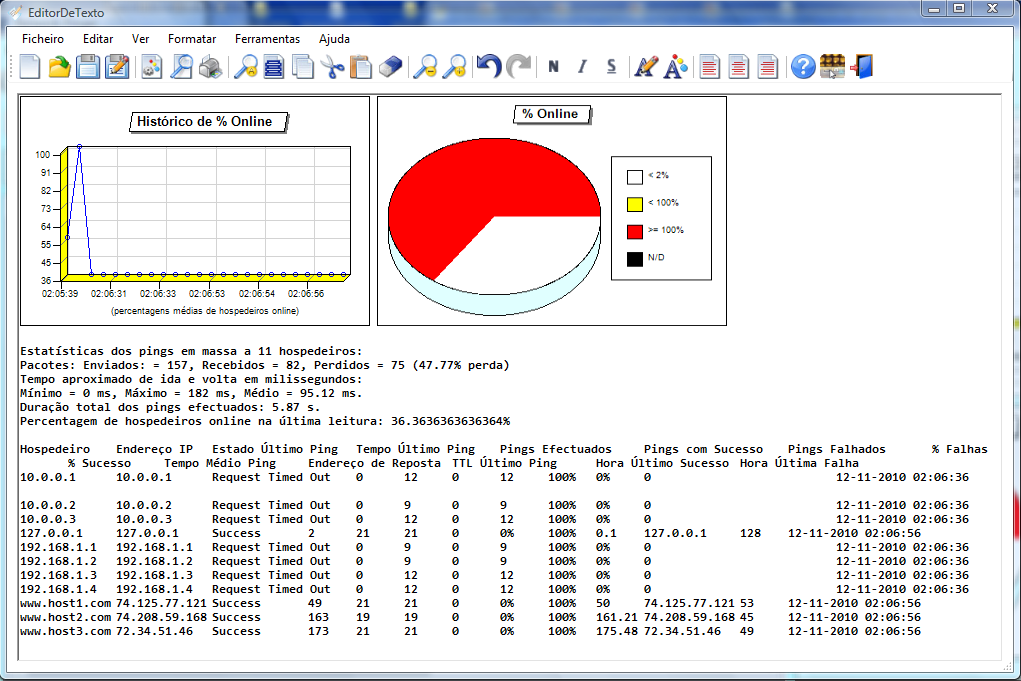This screenshot has width=1021, height=681.
Task: Open the find text tool
Action: pyautogui.click(x=245, y=67)
